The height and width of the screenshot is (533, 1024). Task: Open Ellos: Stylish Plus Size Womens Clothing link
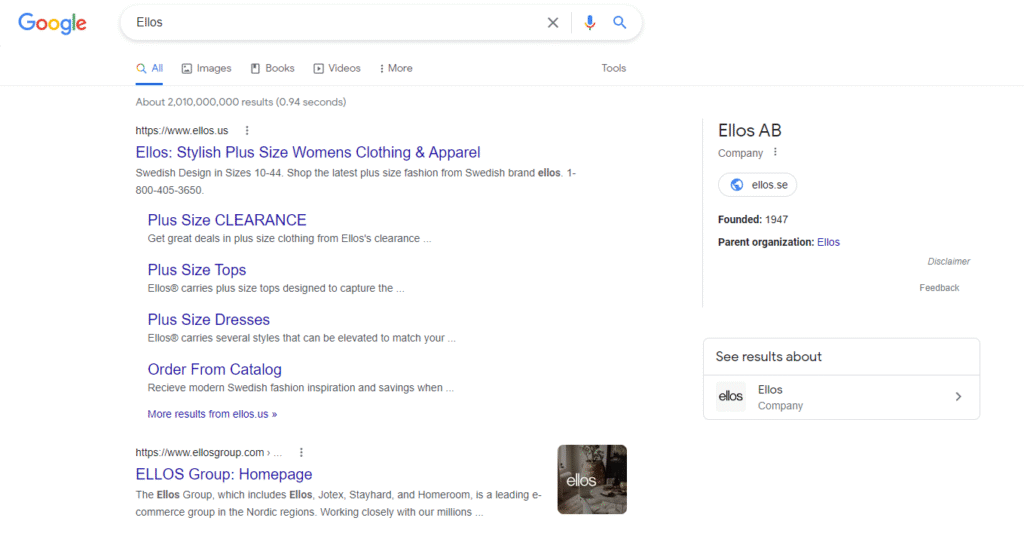[308, 153]
